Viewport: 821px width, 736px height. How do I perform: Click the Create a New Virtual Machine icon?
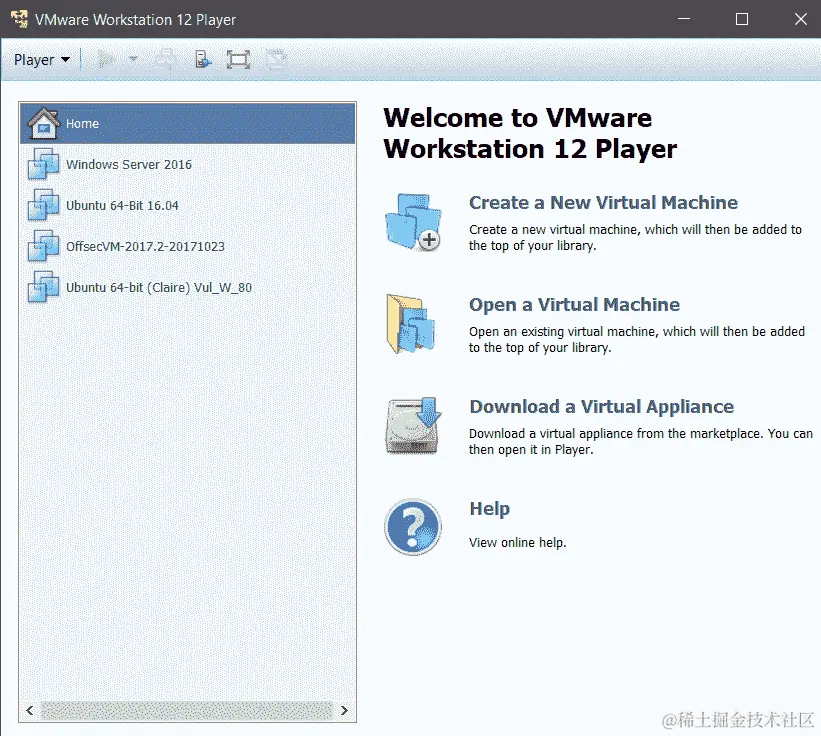coord(414,222)
